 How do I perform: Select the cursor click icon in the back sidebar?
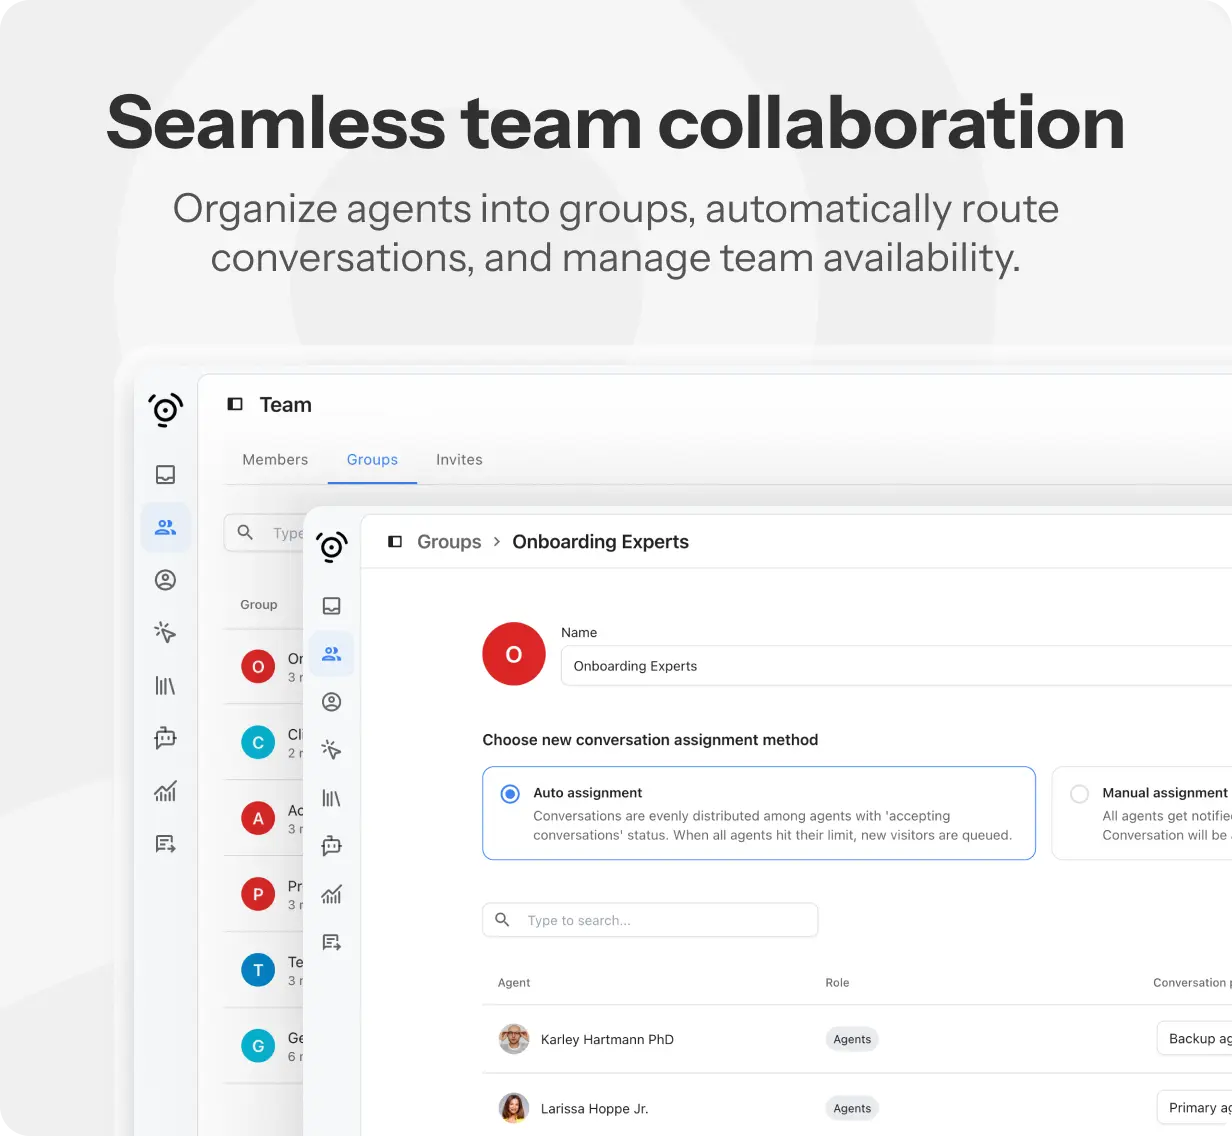[165, 632]
